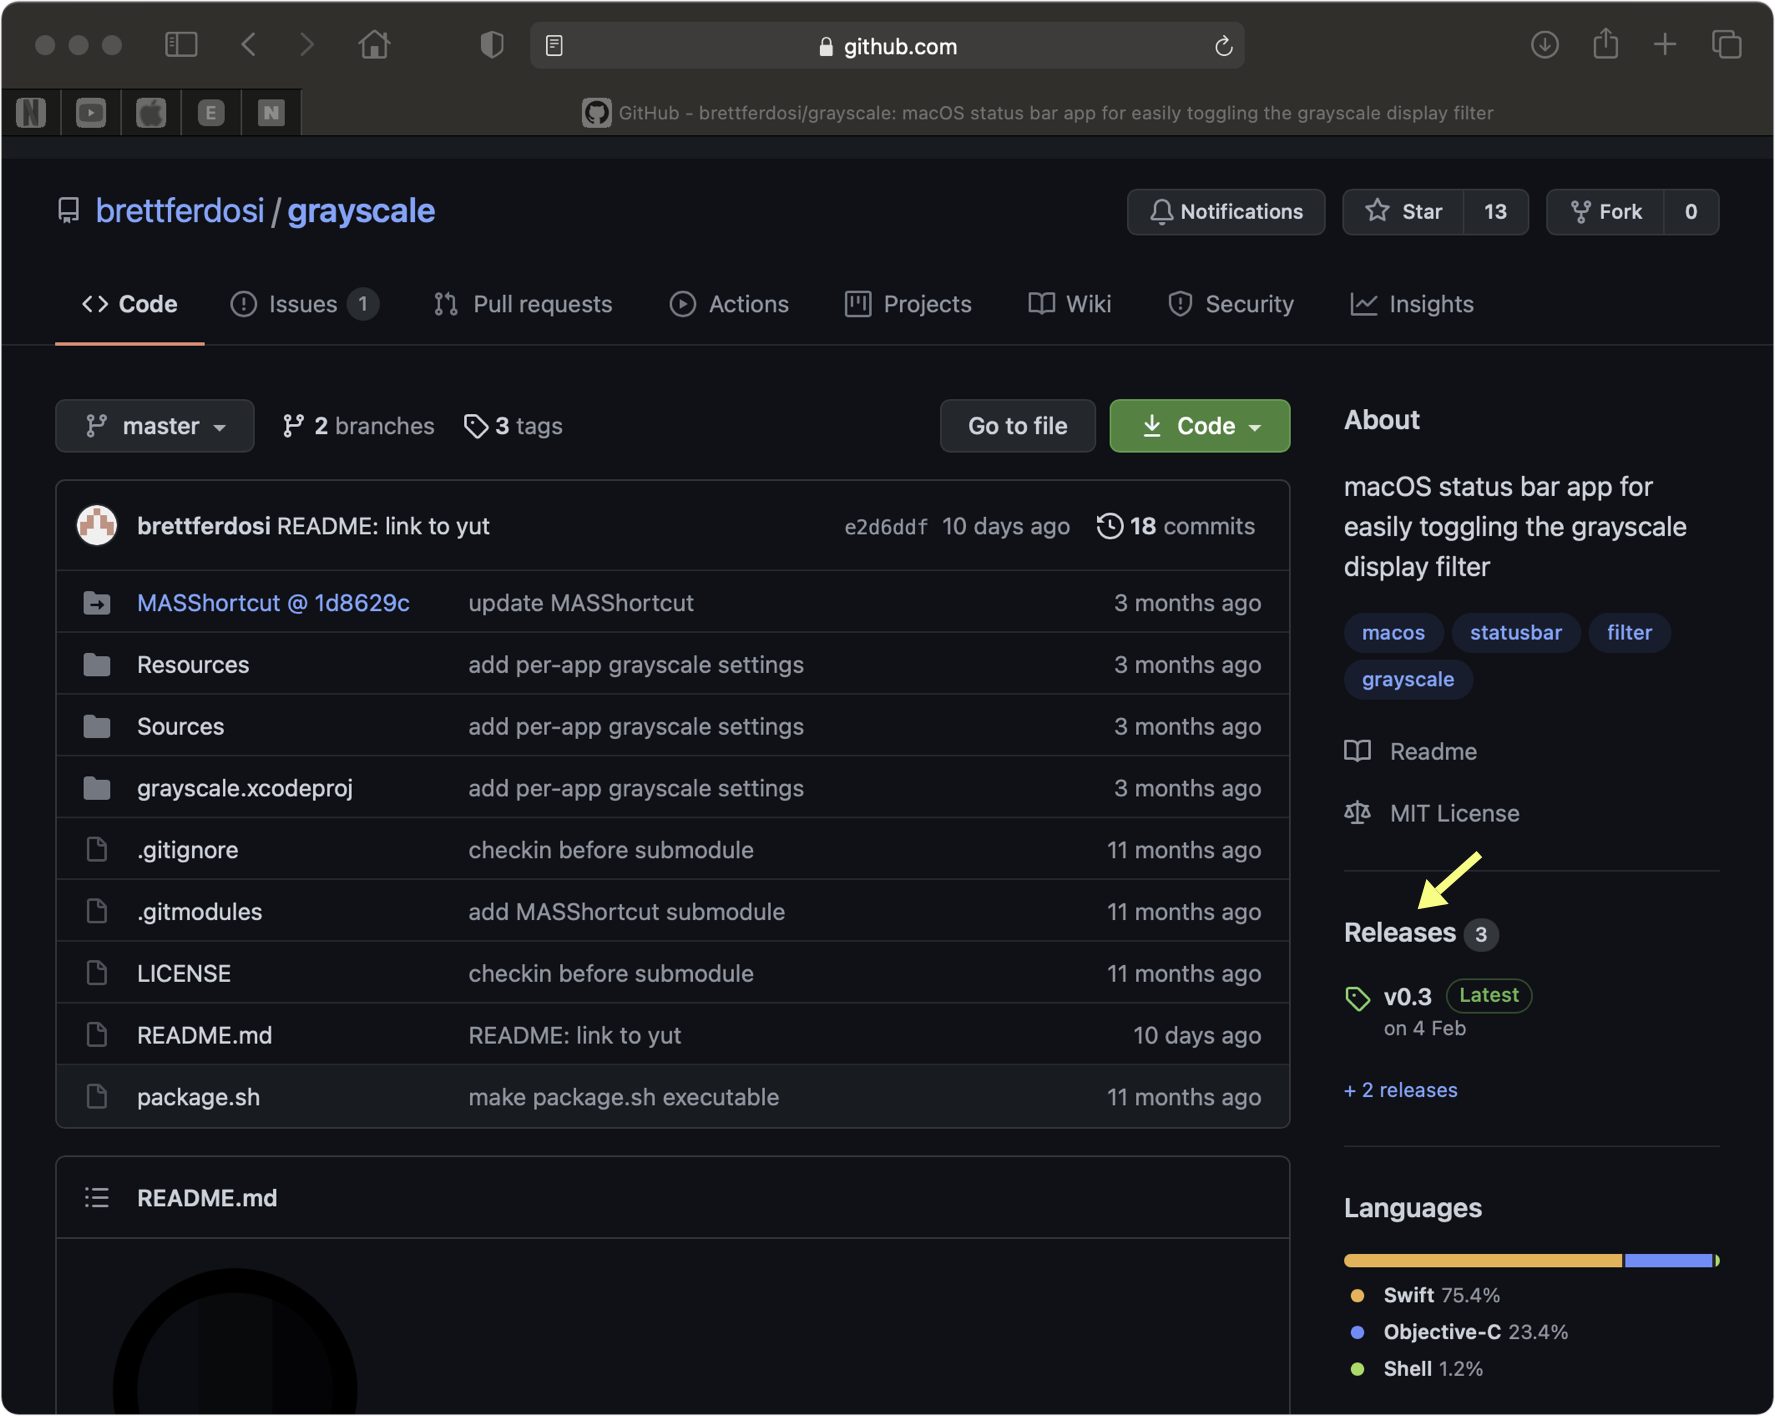The image size is (1775, 1416).
Task: Open the Releases heading link
Action: pyautogui.click(x=1400, y=933)
